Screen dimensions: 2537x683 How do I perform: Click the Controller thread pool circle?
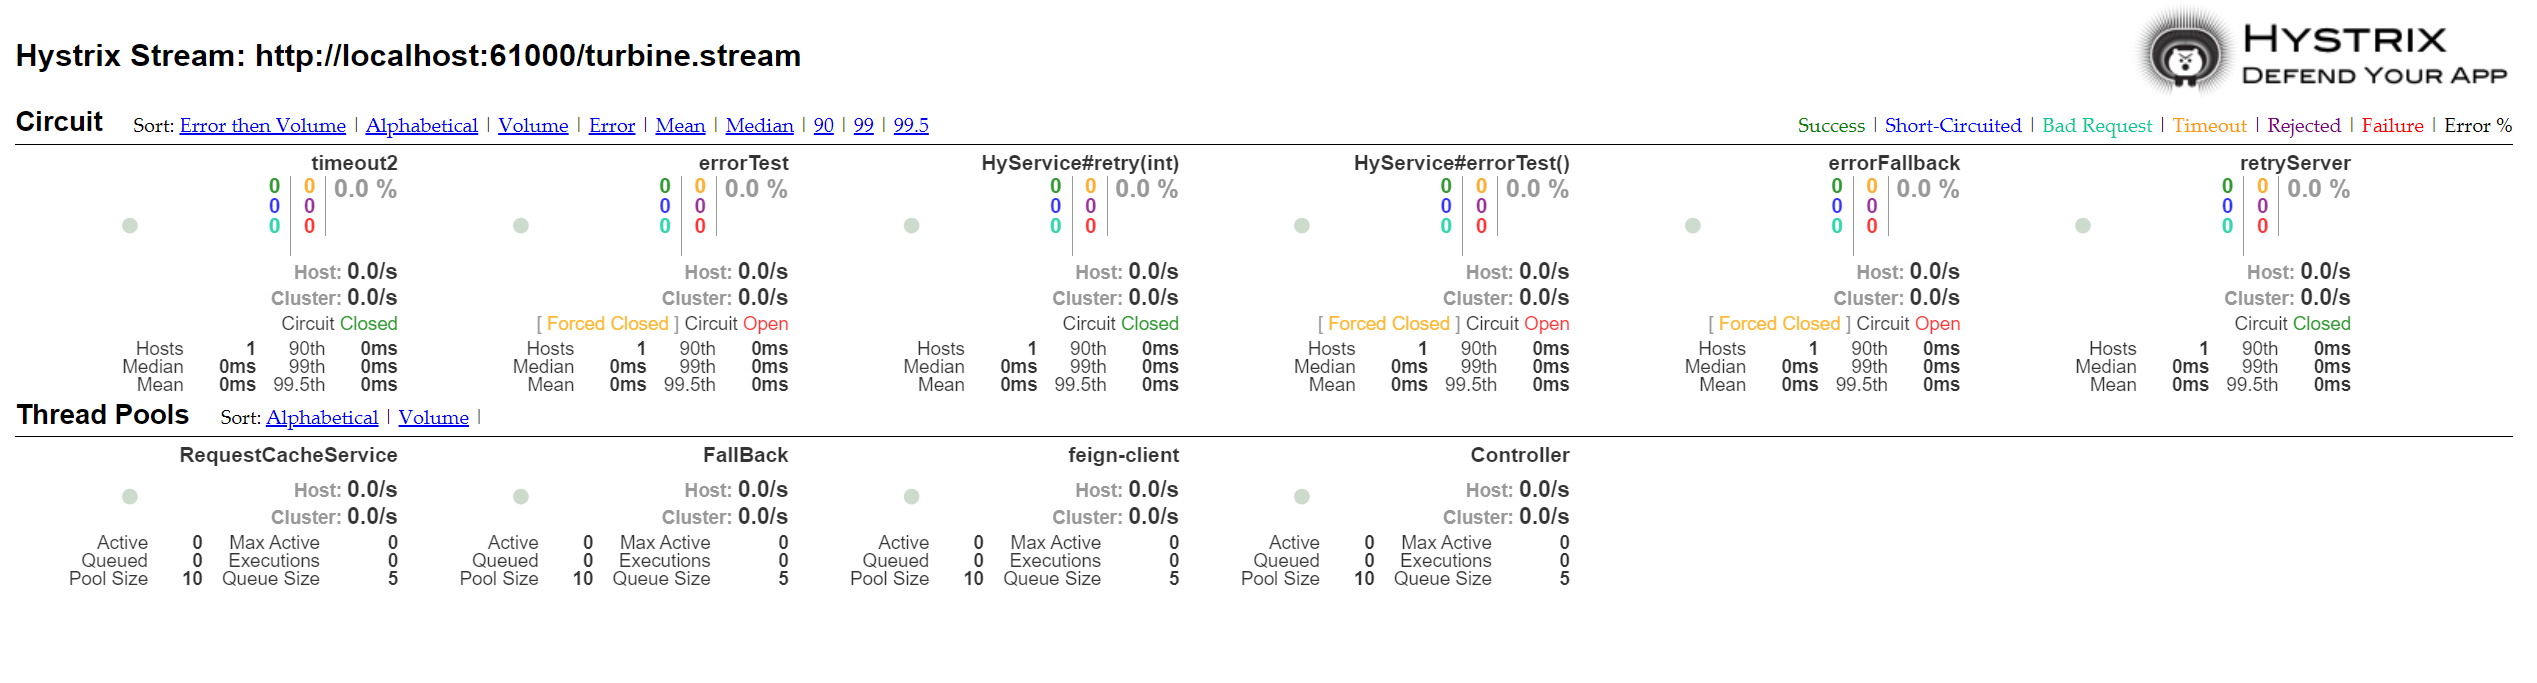pyautogui.click(x=1302, y=497)
